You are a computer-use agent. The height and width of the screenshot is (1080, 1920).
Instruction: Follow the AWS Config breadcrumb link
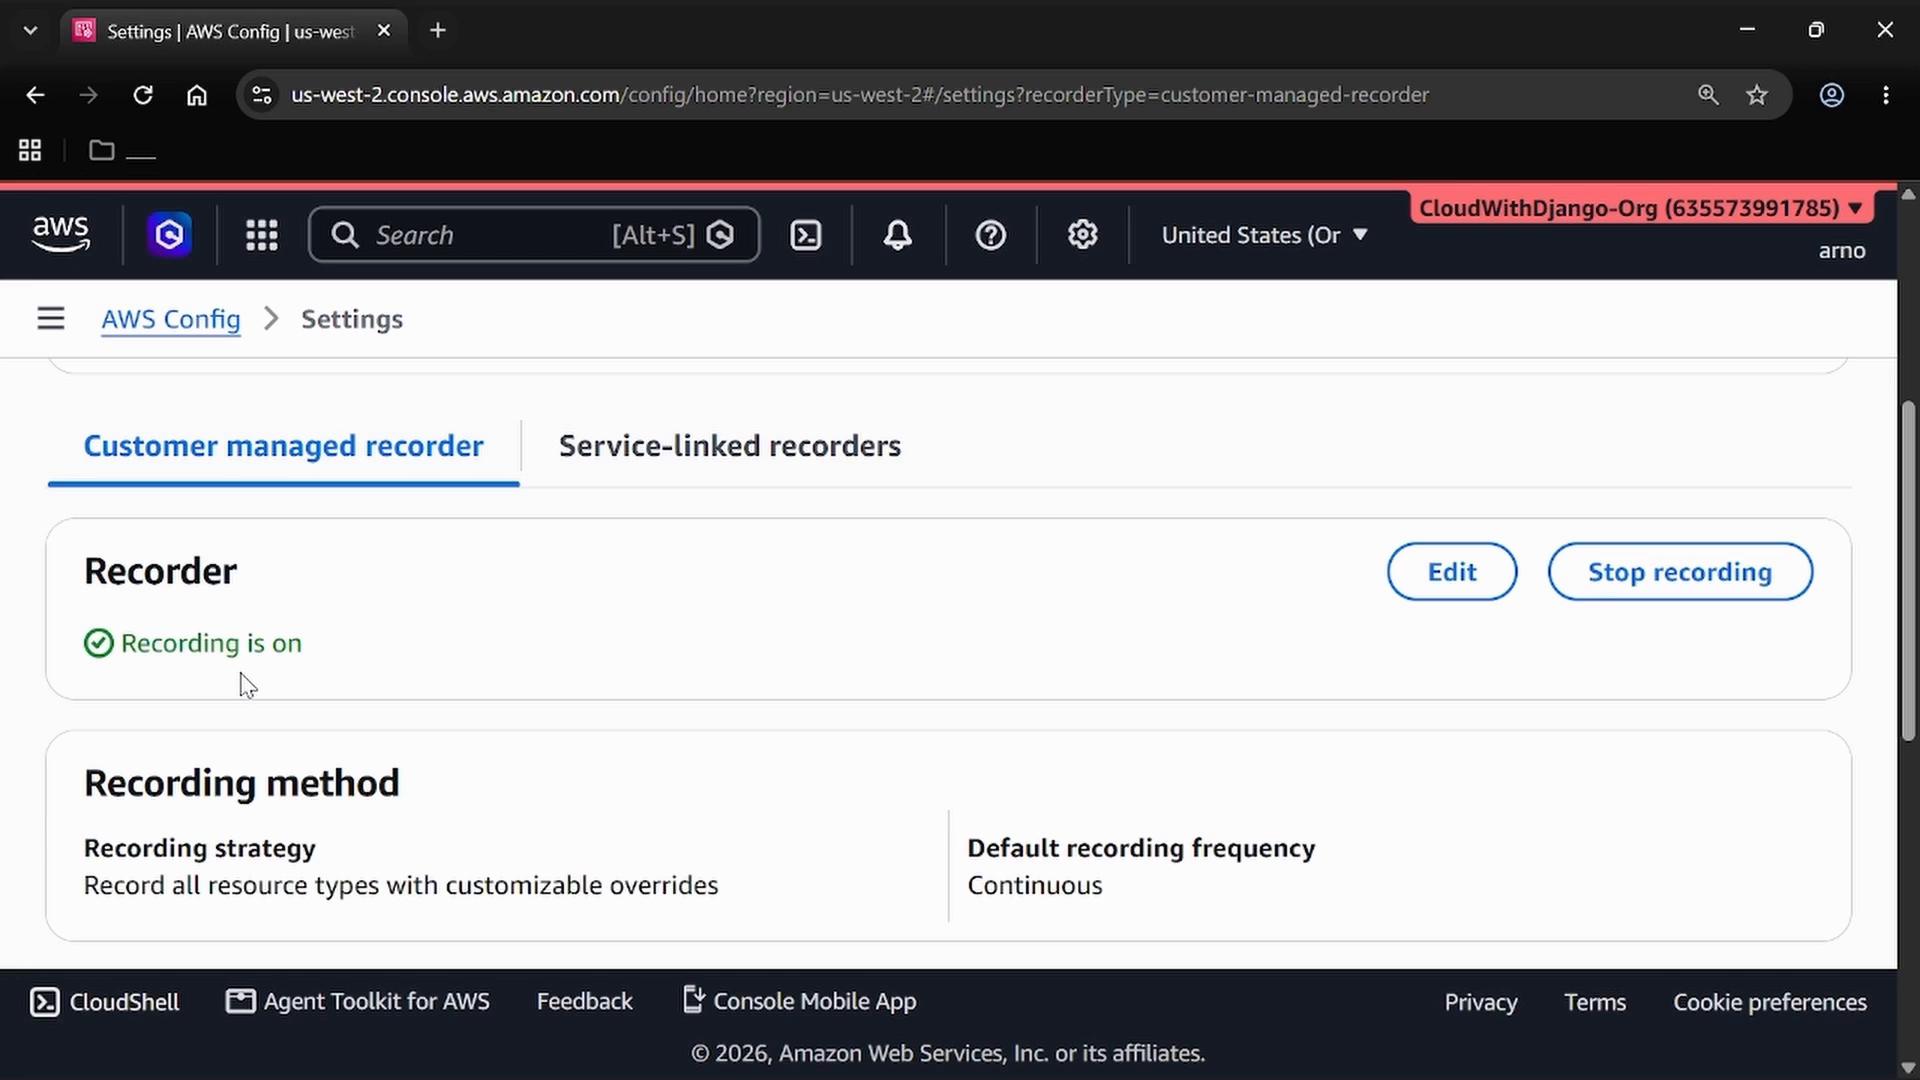[x=171, y=319]
